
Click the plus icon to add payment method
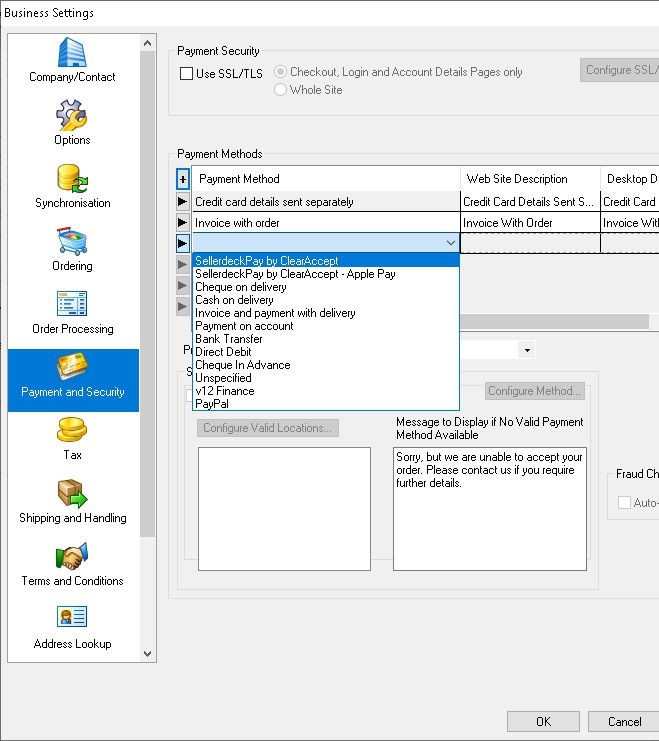pos(183,179)
